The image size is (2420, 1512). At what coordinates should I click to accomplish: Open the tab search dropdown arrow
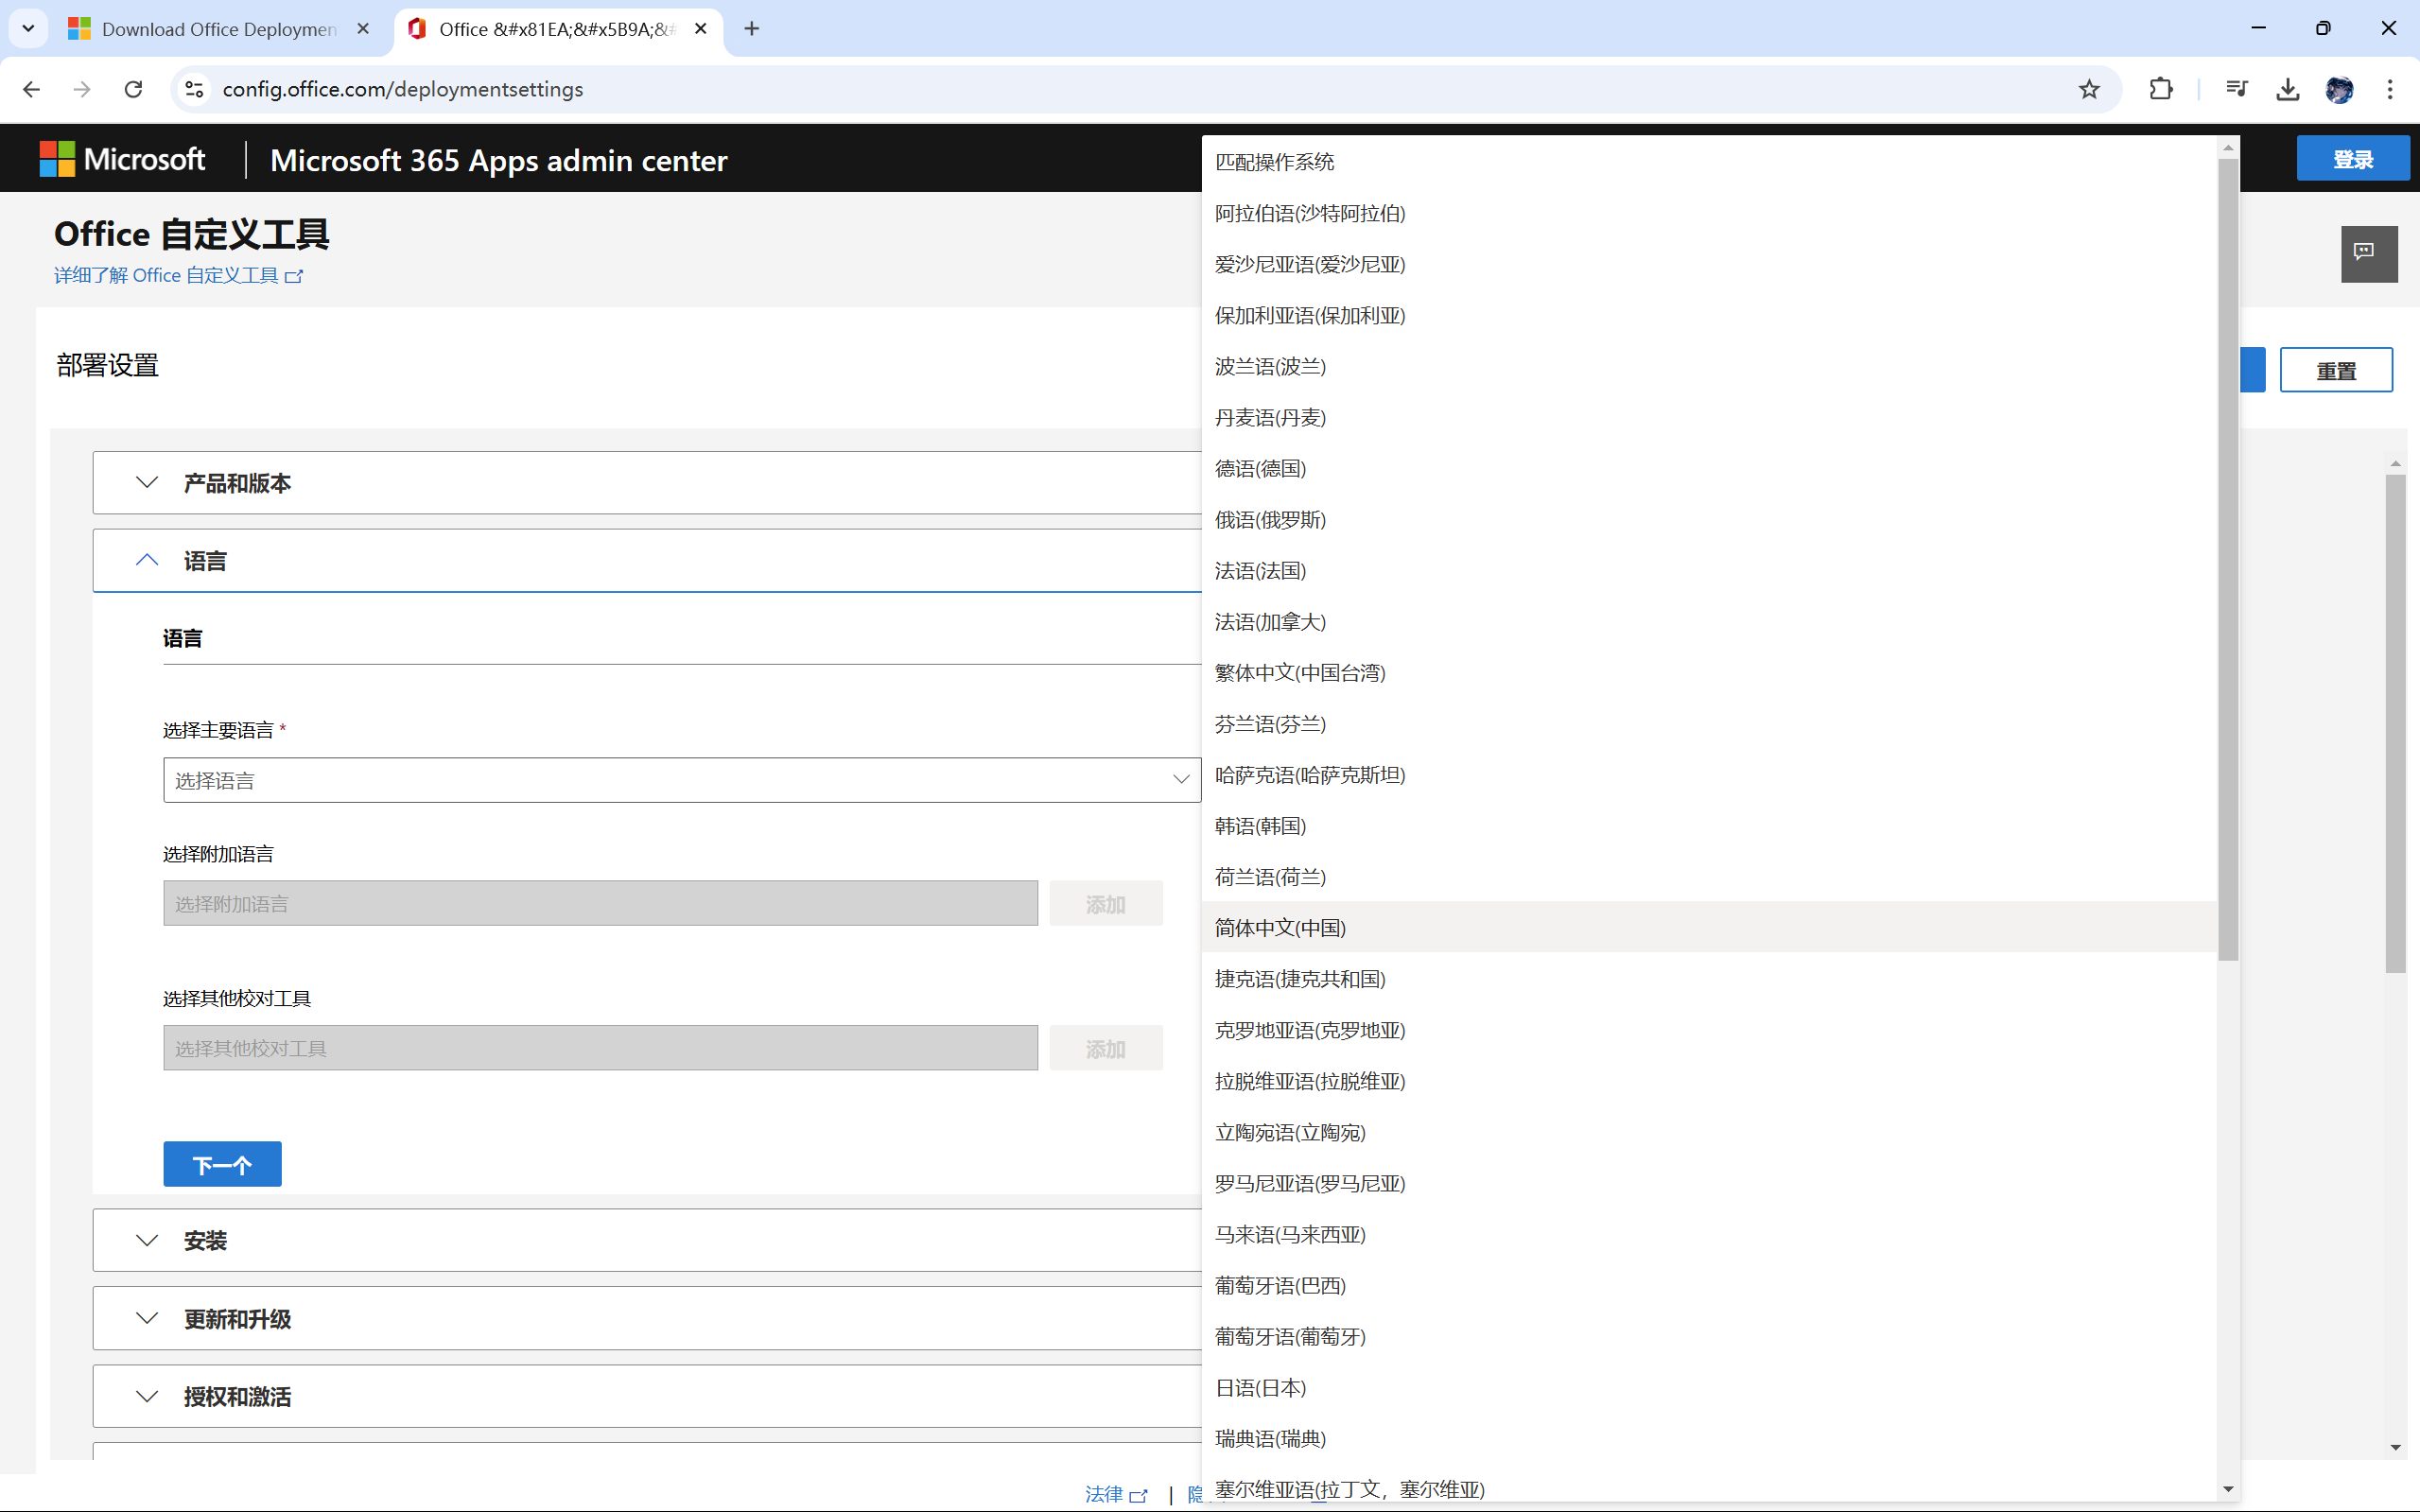[x=28, y=28]
